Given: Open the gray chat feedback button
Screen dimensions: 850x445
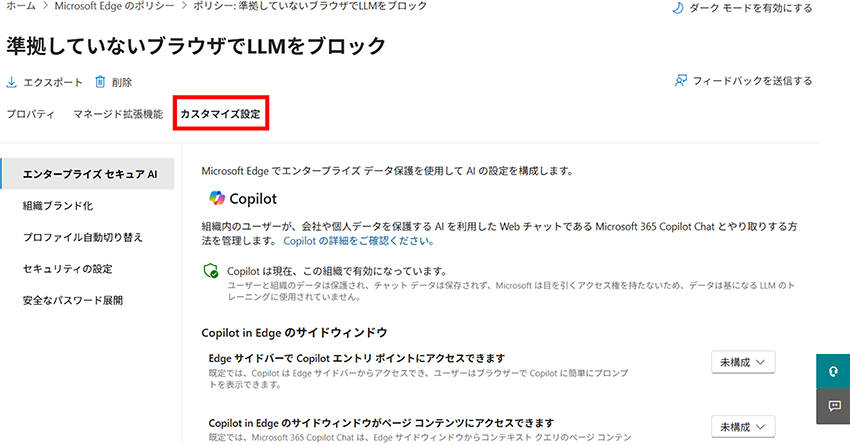Looking at the screenshot, I should click(x=832, y=405).
